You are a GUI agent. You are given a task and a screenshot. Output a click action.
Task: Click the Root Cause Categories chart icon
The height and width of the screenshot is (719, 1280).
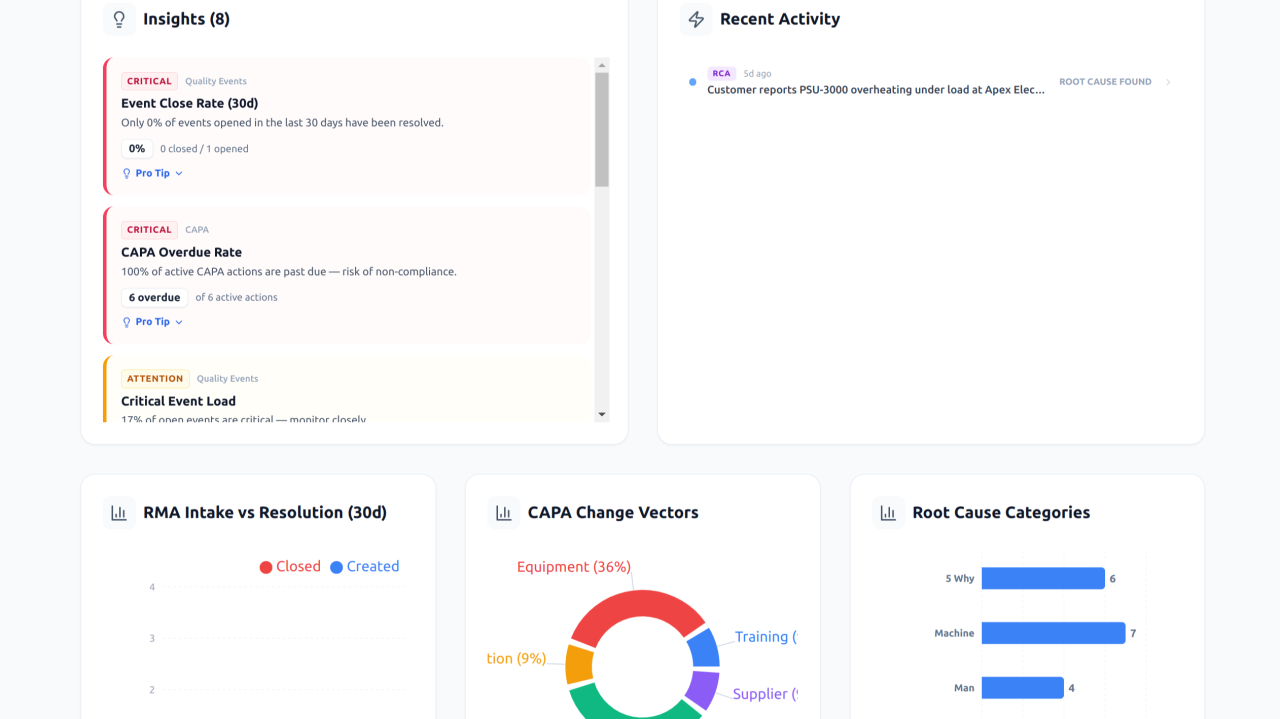click(888, 513)
